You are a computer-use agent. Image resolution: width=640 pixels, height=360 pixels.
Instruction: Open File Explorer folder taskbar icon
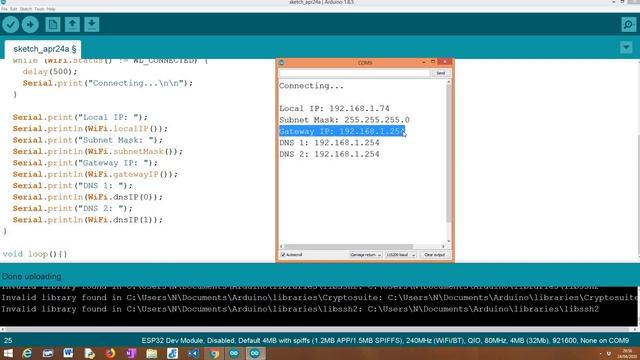[151, 353]
